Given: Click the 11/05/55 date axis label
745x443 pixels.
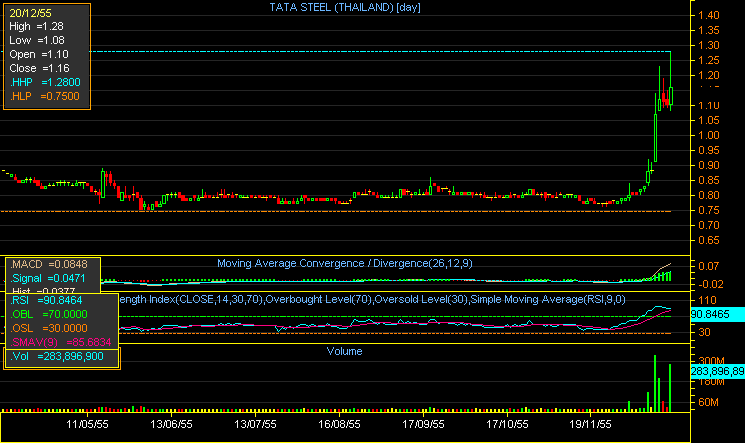Looking at the screenshot, I should pyautogui.click(x=87, y=424).
